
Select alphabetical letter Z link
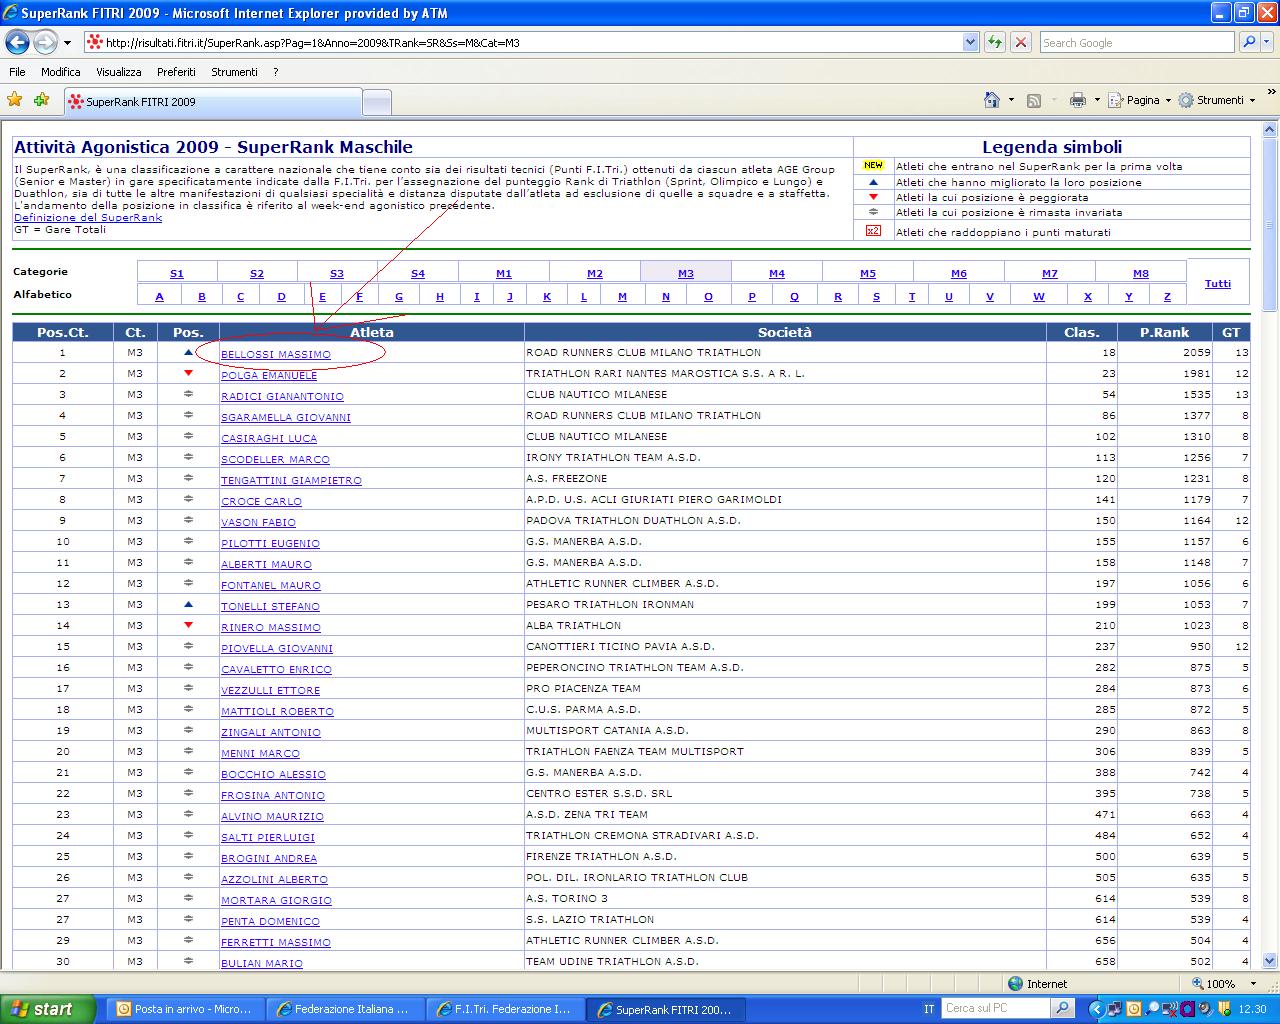(x=1167, y=296)
